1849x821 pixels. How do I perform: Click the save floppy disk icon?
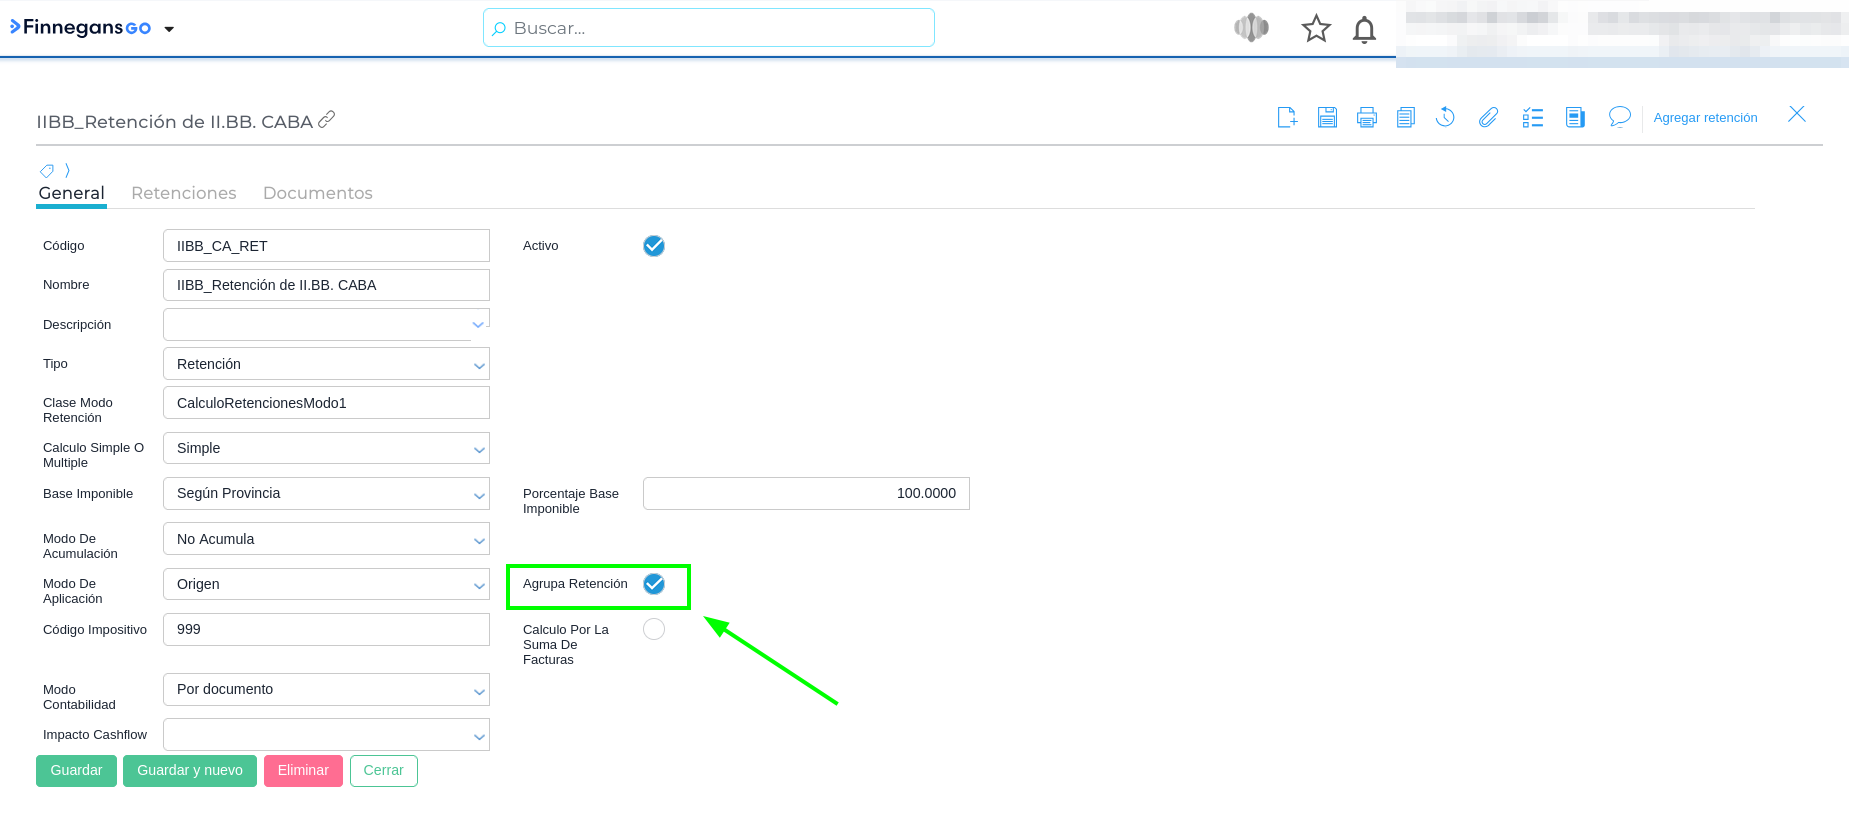(x=1327, y=117)
